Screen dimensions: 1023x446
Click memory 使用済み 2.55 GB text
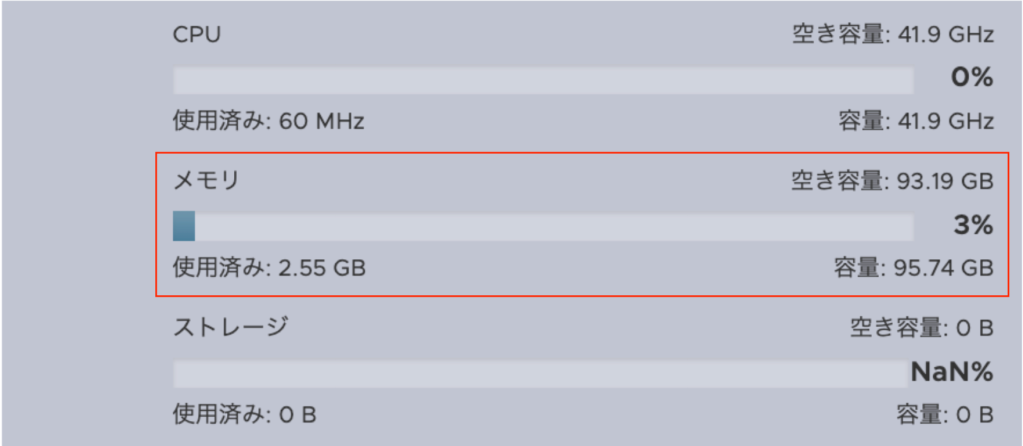(x=269, y=268)
